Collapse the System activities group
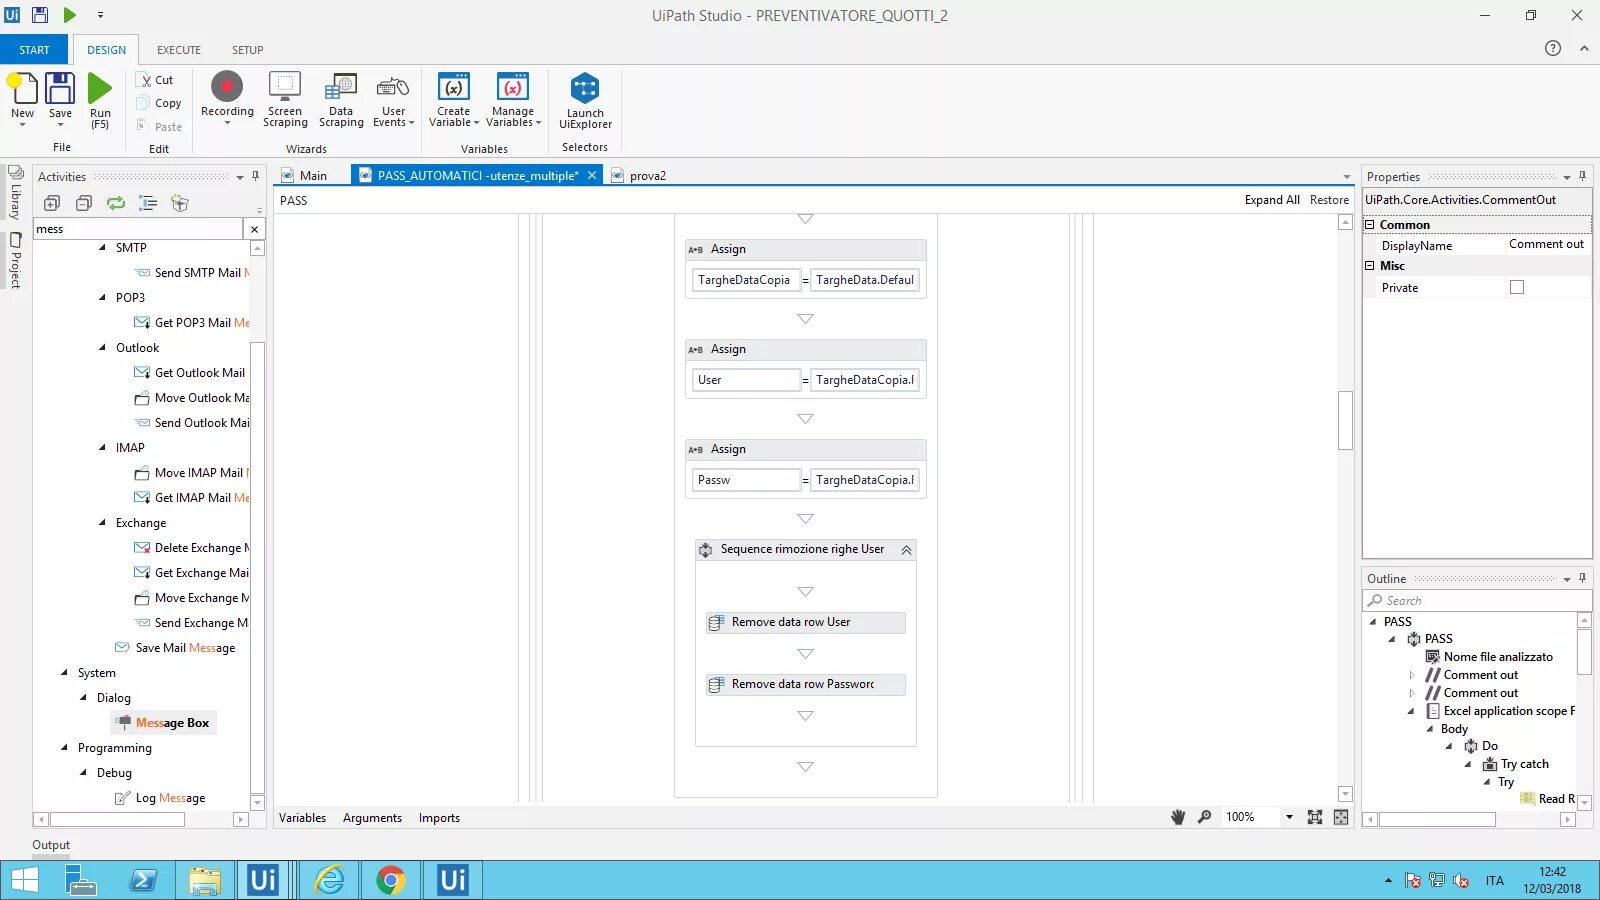1600x900 pixels. (65, 673)
